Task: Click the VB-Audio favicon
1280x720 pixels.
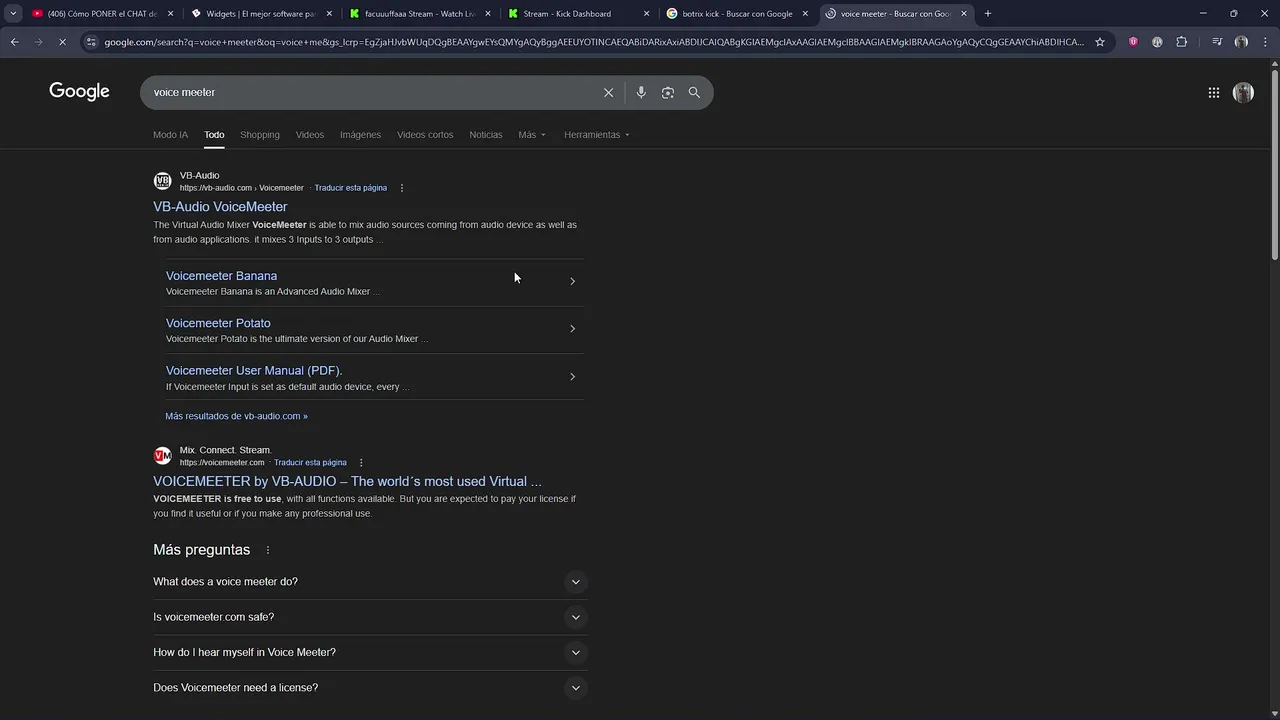Action: 162,181
